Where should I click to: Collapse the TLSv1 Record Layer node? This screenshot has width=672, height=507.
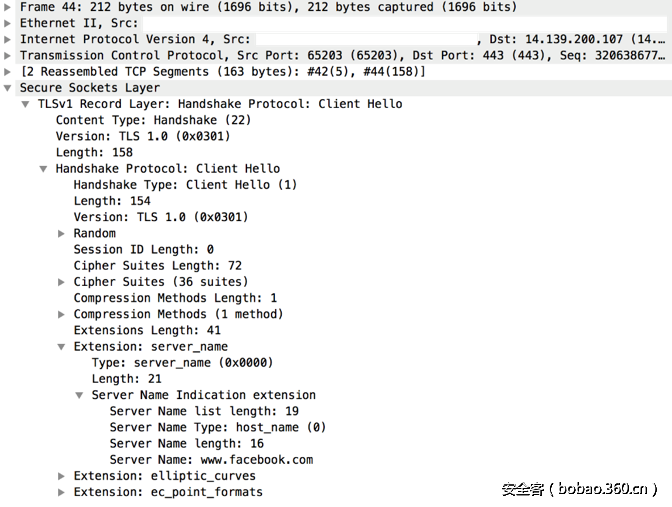pyautogui.click(x=26, y=104)
